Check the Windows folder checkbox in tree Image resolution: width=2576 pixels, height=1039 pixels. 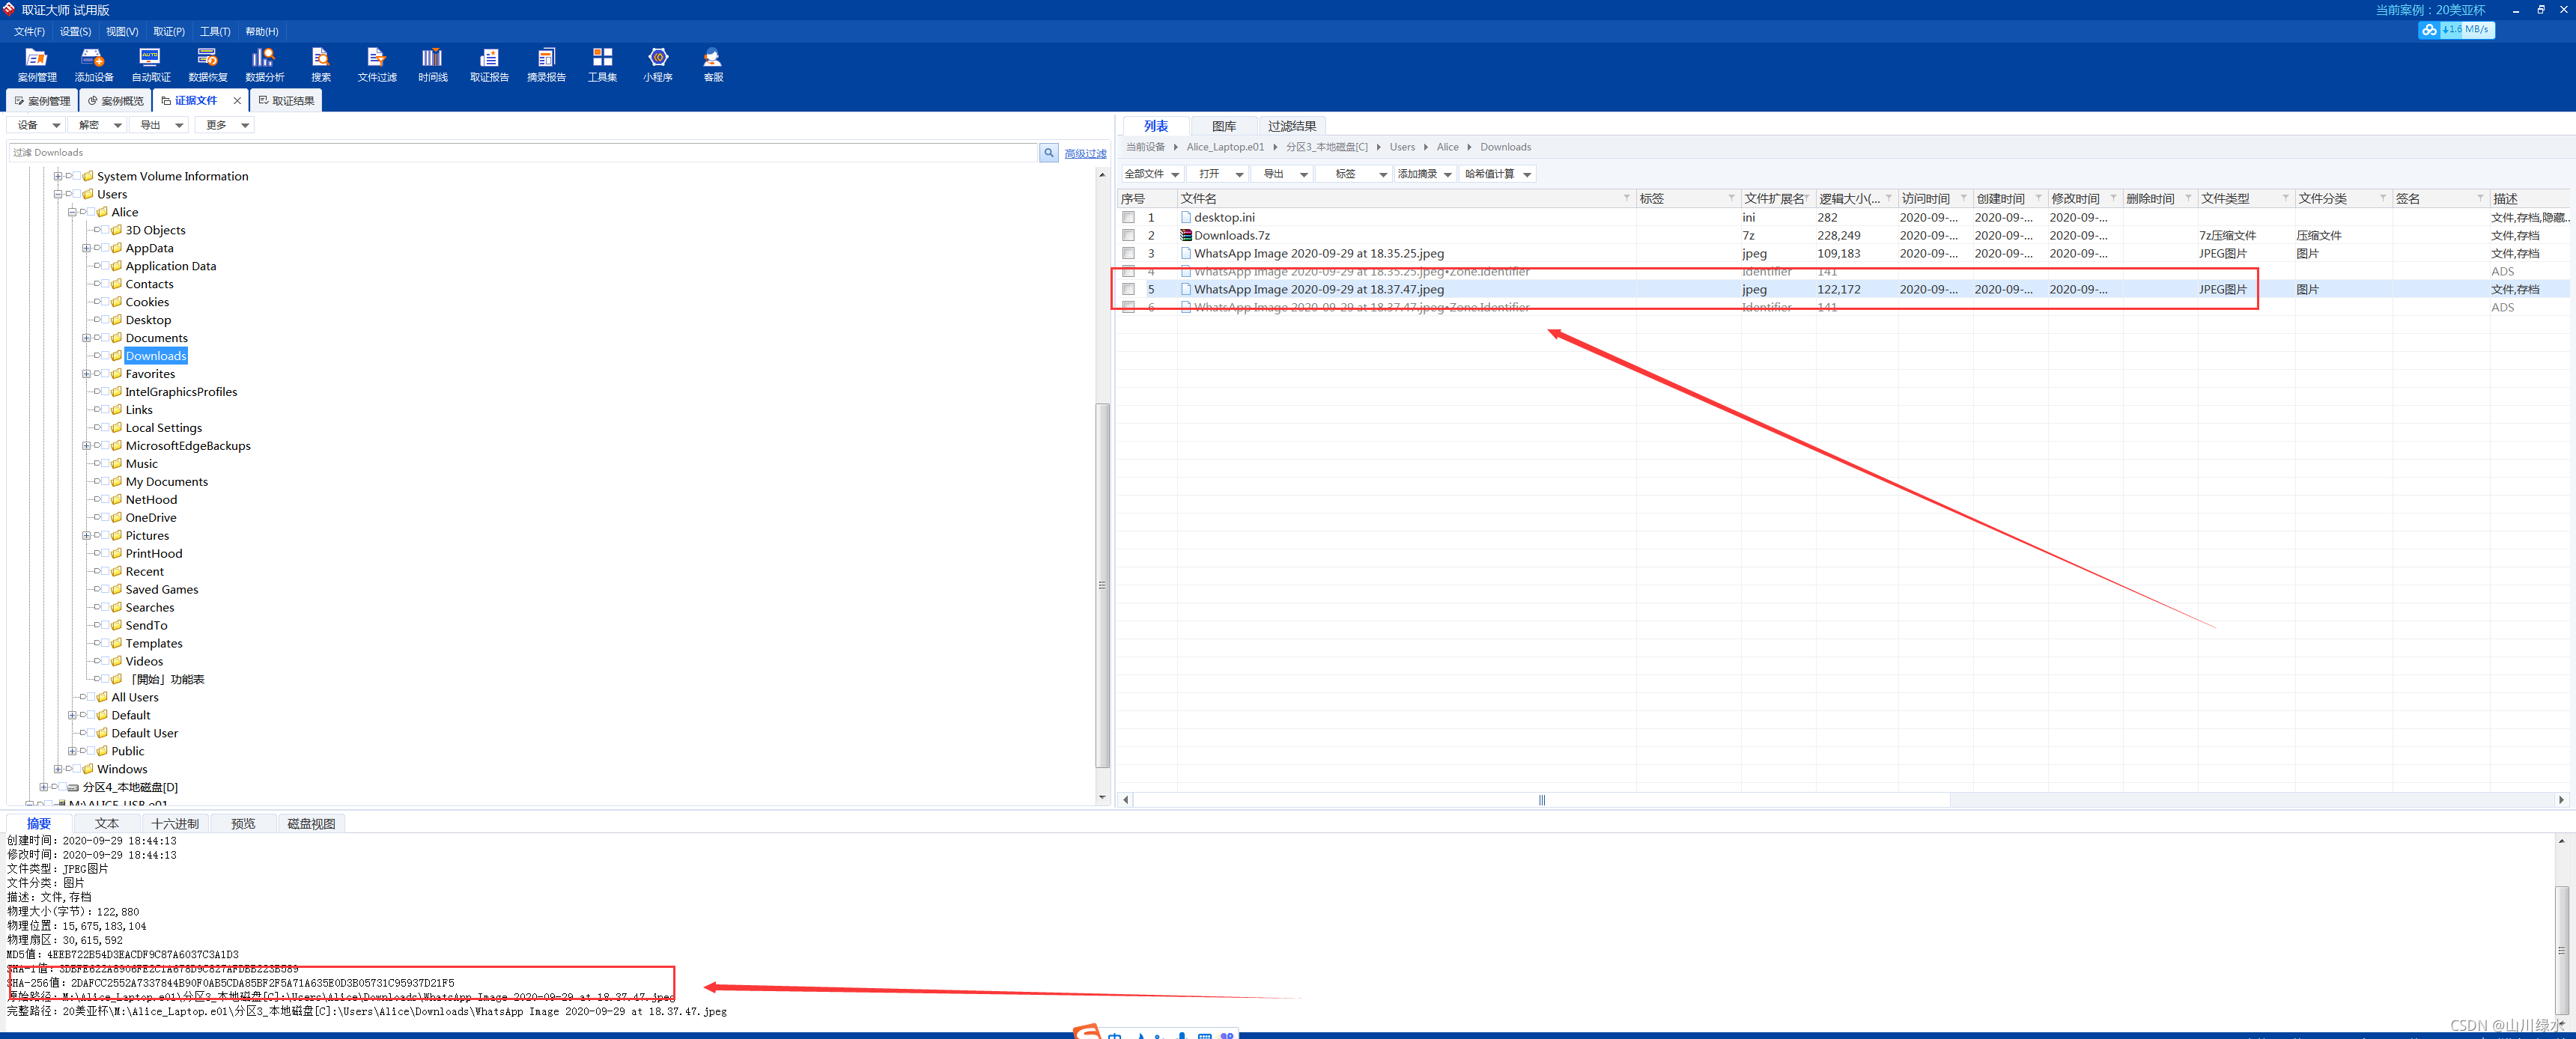tap(76, 769)
